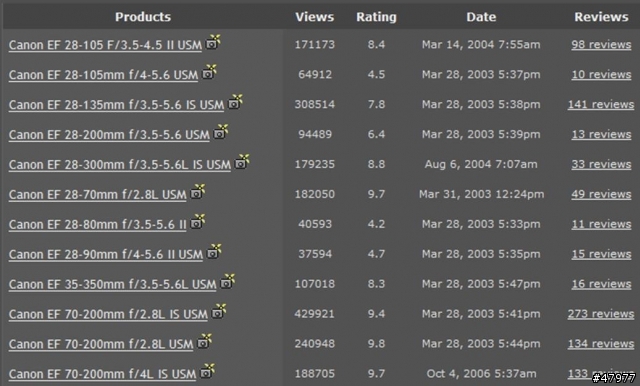
Task: Click camera icon beside Canon EF 70-200mm f/2.8L IS USM
Action: click(x=219, y=311)
